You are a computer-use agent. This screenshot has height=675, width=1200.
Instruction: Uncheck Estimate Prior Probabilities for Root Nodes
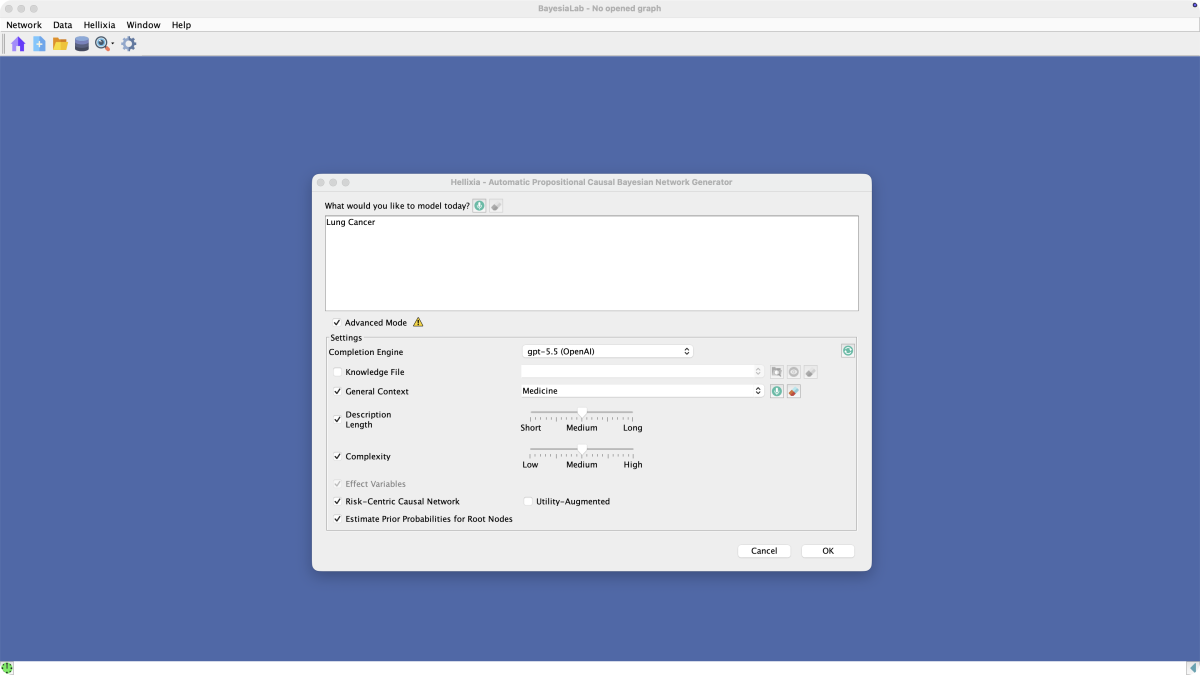point(337,519)
